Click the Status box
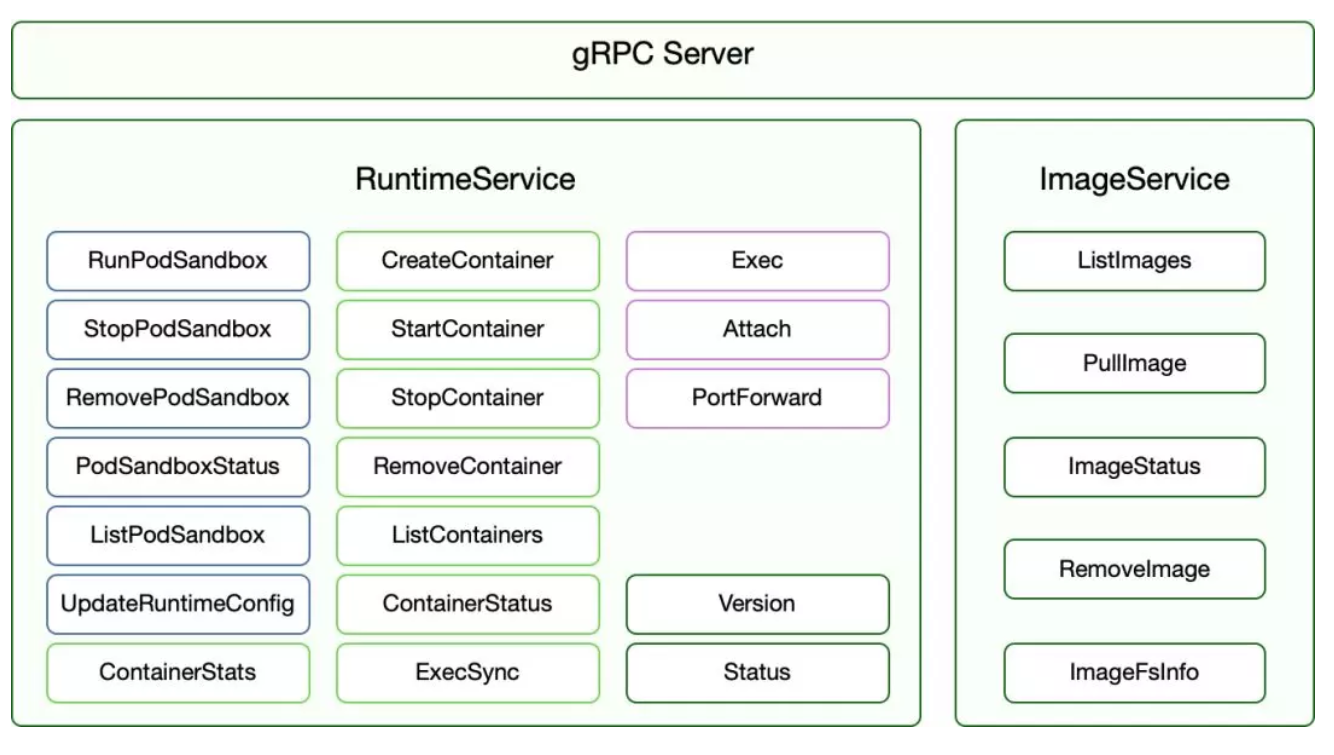This screenshot has height=755, width=1334. pos(757,672)
